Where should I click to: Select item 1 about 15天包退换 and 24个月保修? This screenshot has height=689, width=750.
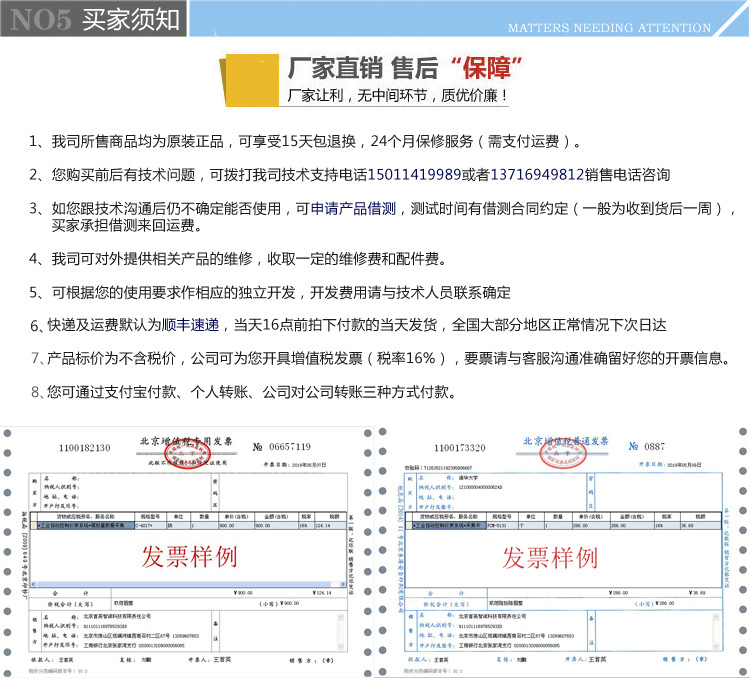pyautogui.click(x=305, y=142)
